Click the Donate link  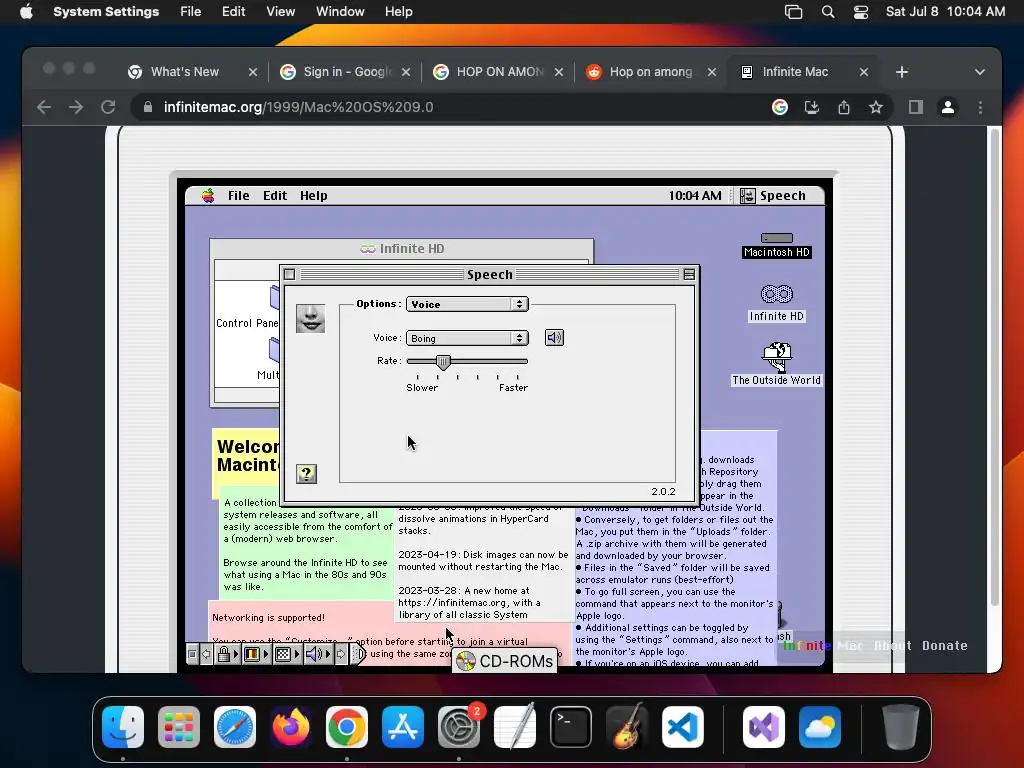[x=944, y=645]
